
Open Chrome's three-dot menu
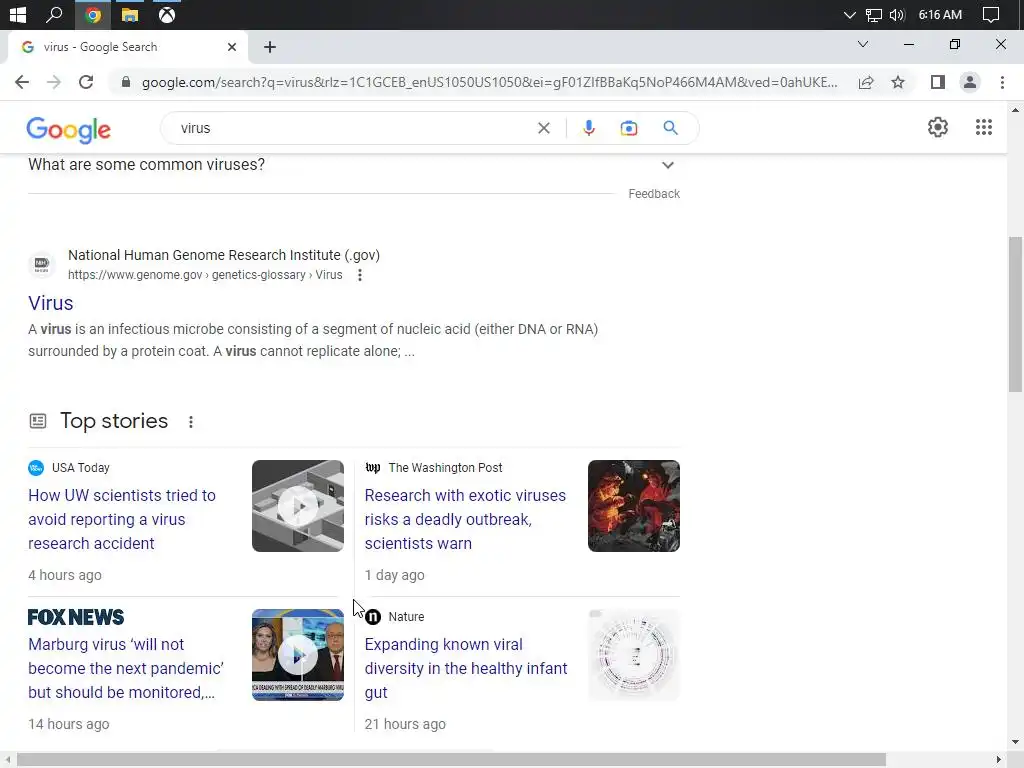1002,82
